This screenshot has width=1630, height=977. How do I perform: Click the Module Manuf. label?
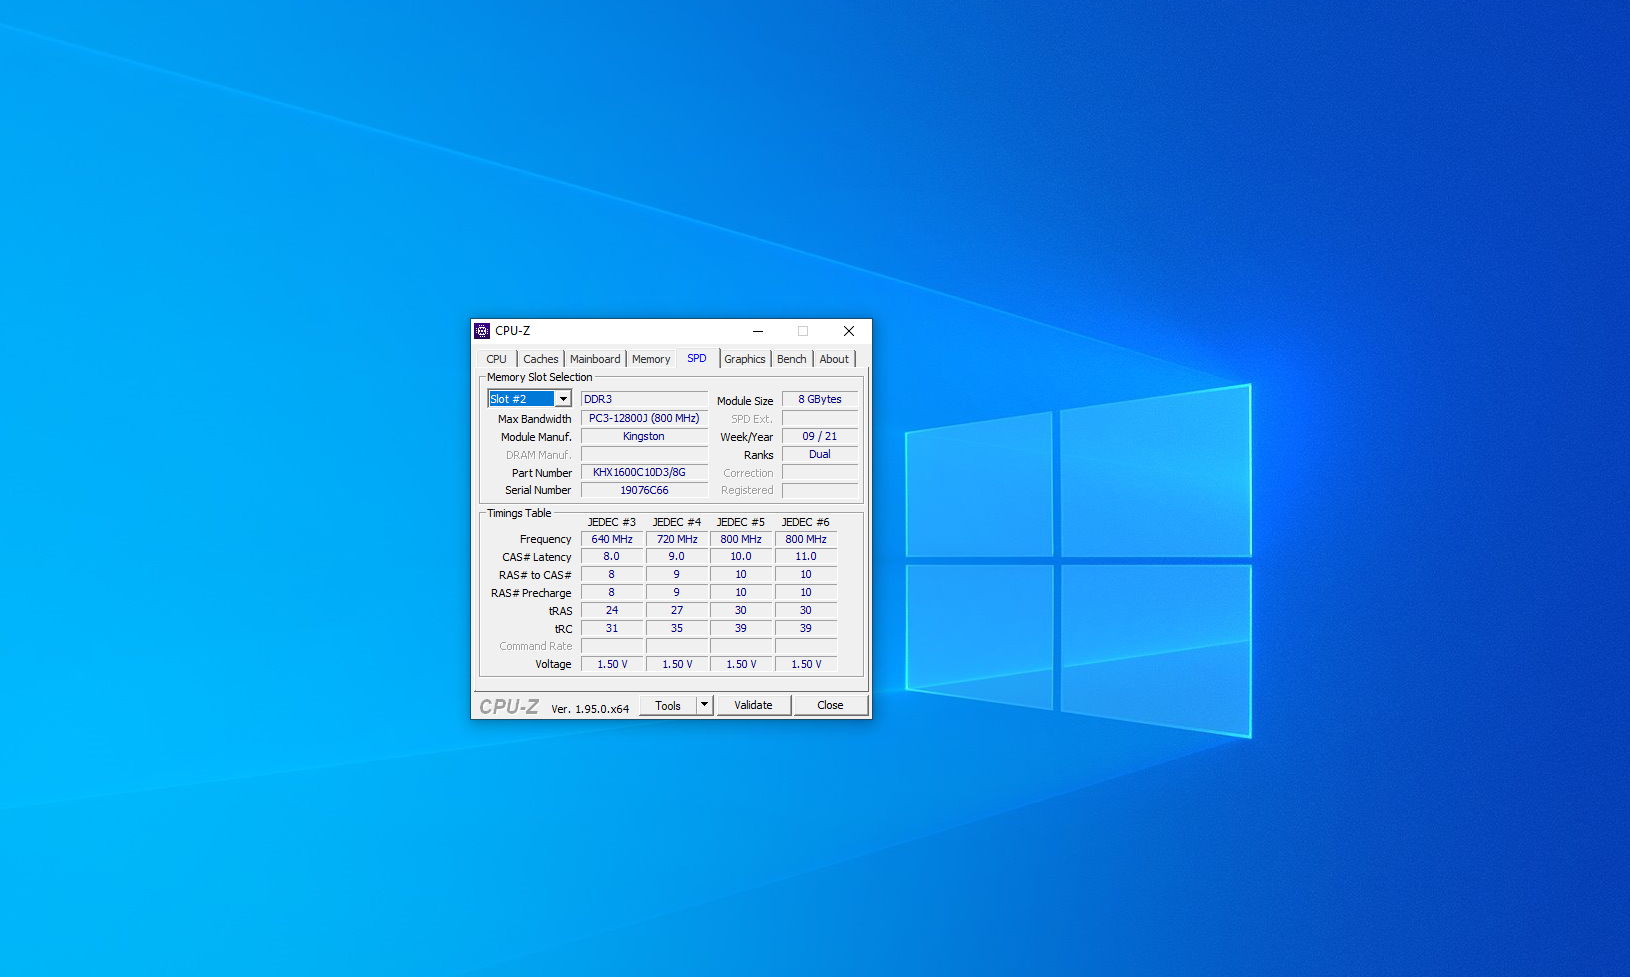pyautogui.click(x=536, y=437)
